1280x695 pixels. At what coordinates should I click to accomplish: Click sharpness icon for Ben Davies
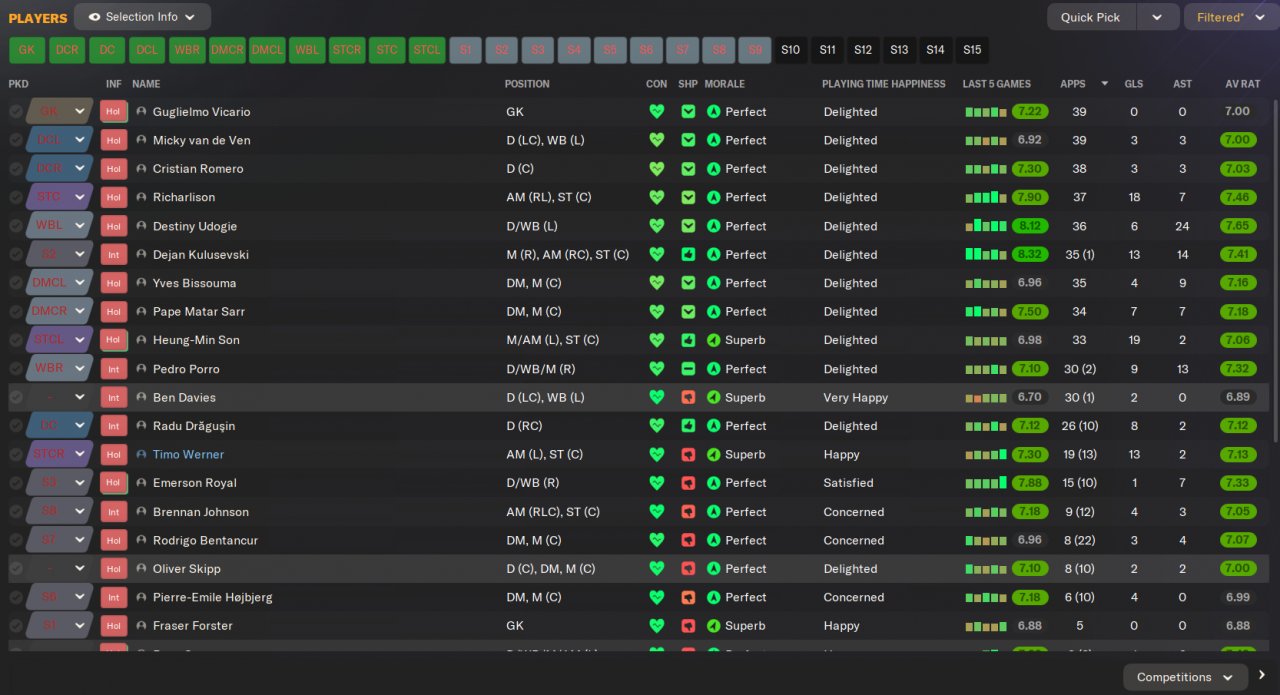[x=688, y=398]
